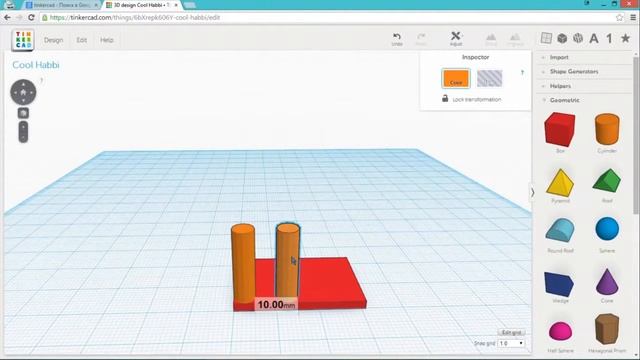Image resolution: width=640 pixels, height=360 pixels.
Task: Open favorite shapes star icon
Action: (x=625, y=38)
